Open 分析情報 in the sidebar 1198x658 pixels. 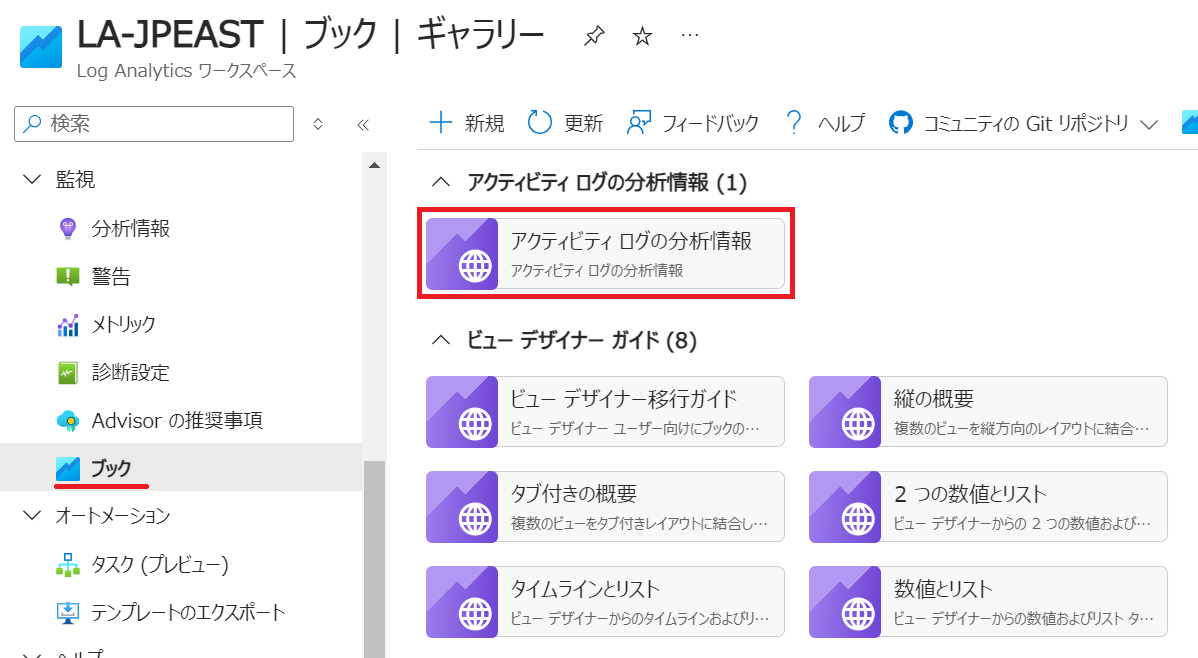131,229
